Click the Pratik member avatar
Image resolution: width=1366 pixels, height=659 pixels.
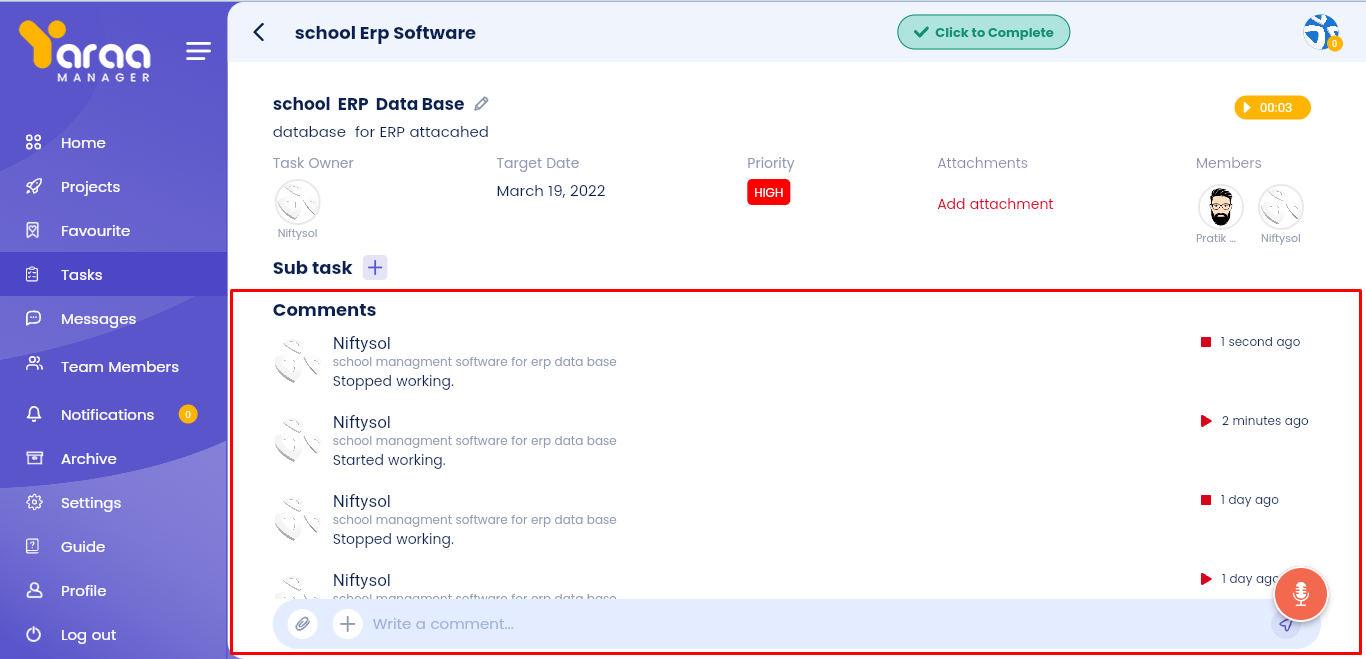tap(1220, 207)
